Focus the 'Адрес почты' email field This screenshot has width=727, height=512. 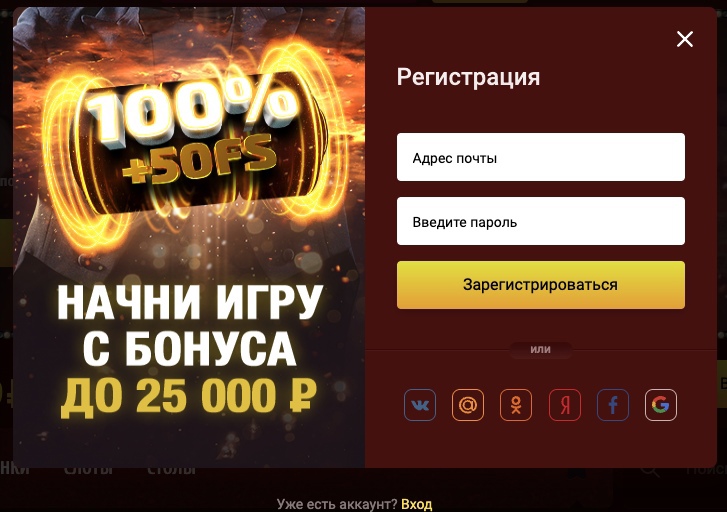[541, 157]
